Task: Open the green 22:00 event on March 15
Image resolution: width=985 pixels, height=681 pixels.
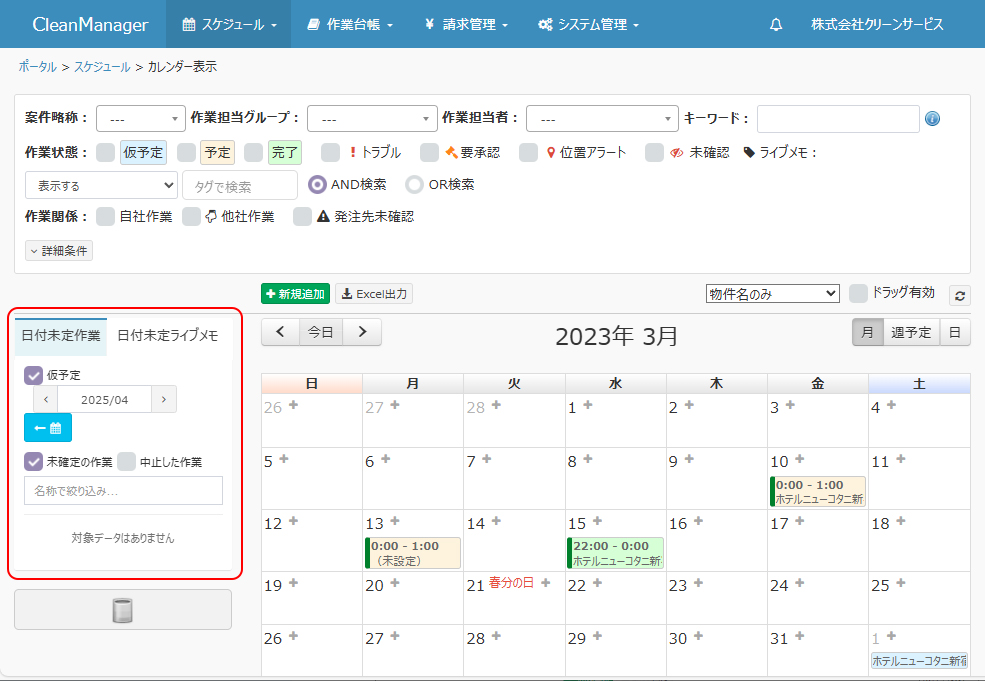Action: [x=615, y=553]
